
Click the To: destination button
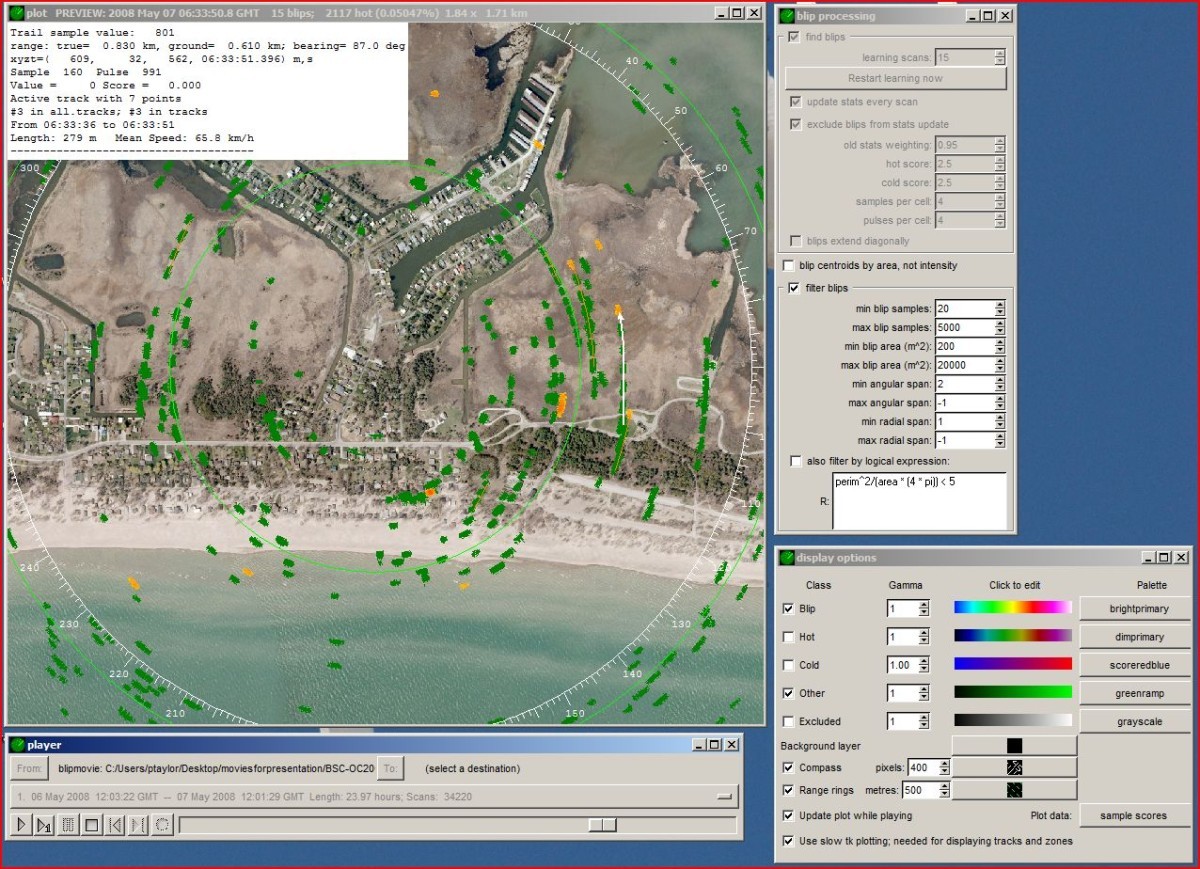390,769
